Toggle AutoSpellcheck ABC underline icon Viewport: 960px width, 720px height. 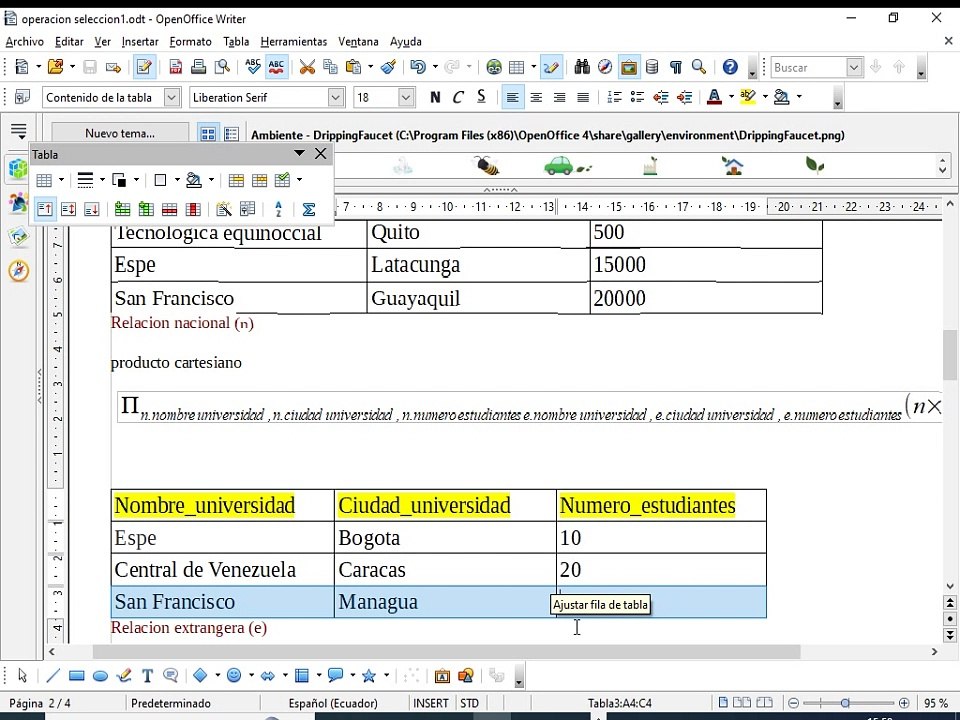point(276,67)
